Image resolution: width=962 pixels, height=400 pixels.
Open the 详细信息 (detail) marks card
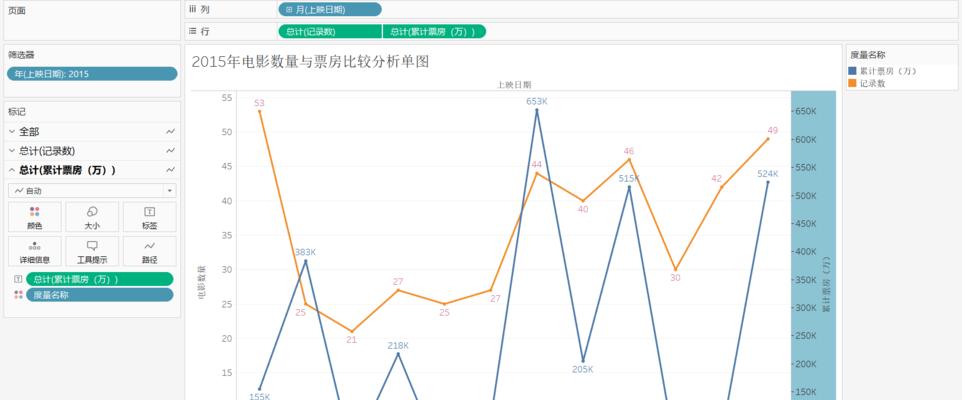click(x=35, y=252)
